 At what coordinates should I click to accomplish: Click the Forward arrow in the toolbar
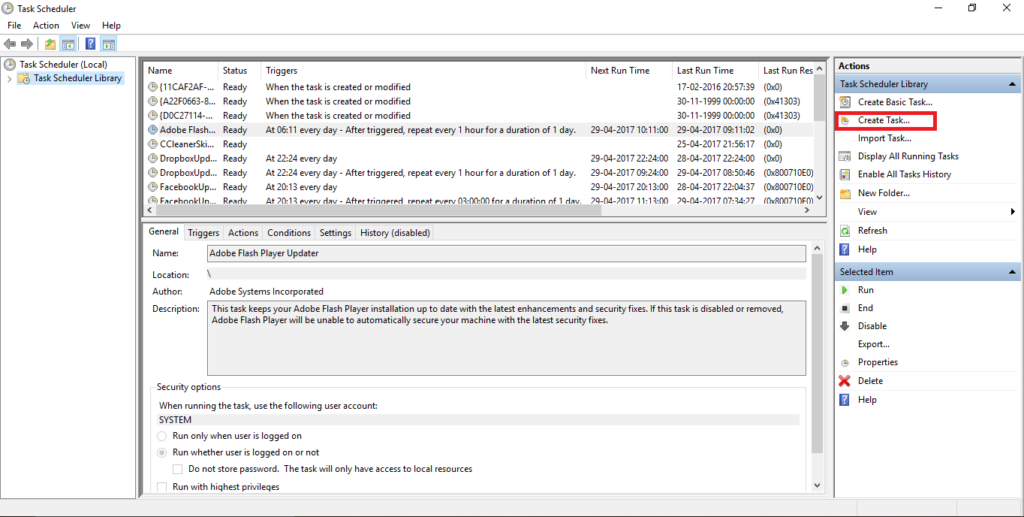point(26,44)
